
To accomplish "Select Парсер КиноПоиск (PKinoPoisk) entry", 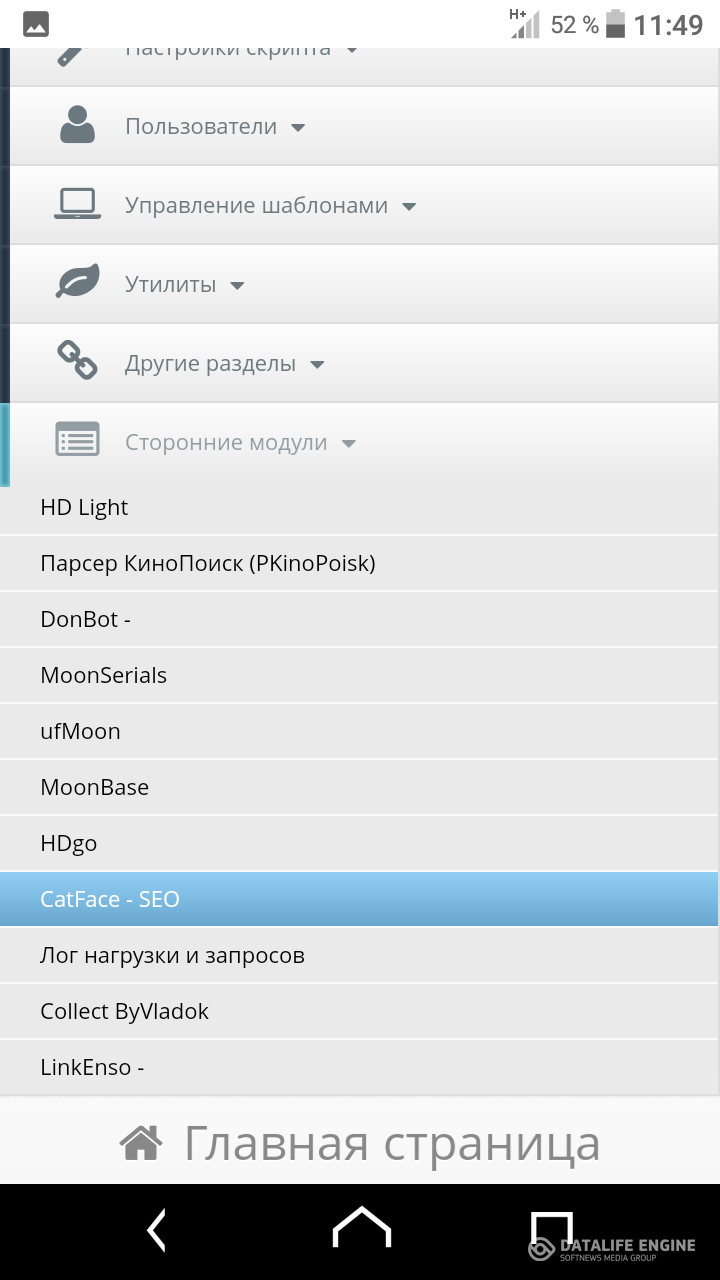I will [x=207, y=563].
